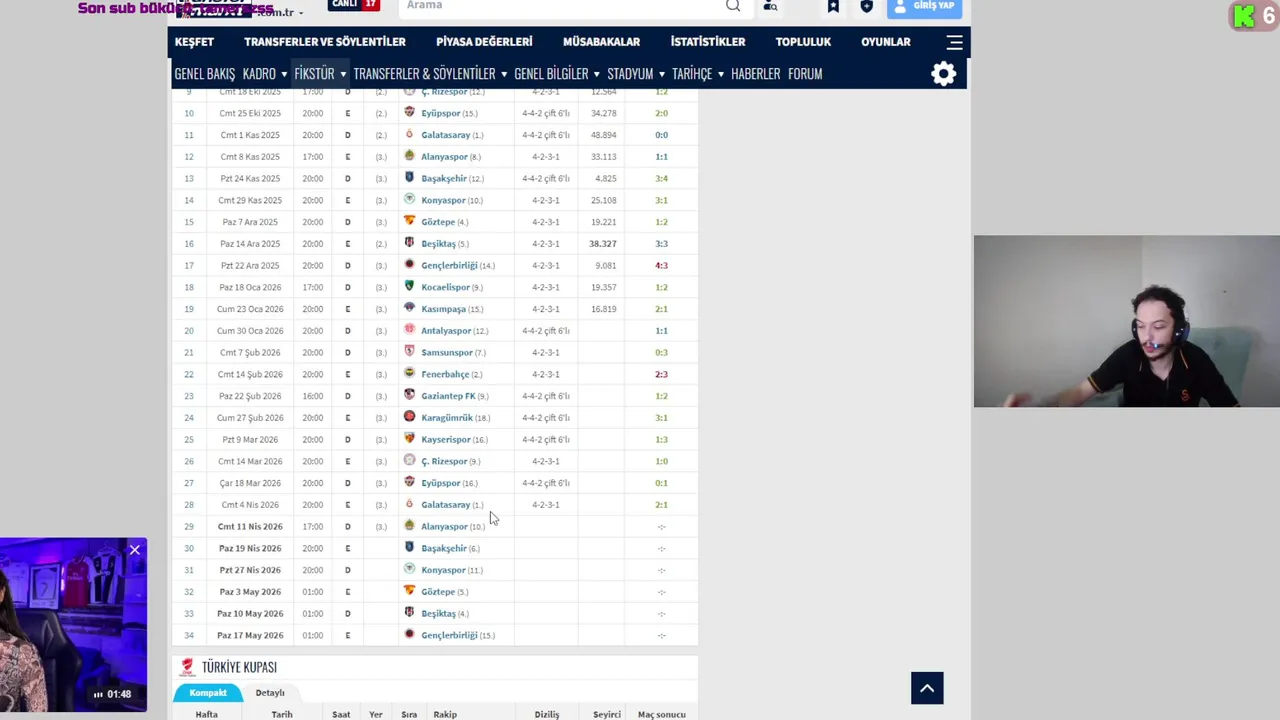This screenshot has width=1280, height=720.
Task: Expand the KADRO dropdown arrow
Action: [284, 74]
